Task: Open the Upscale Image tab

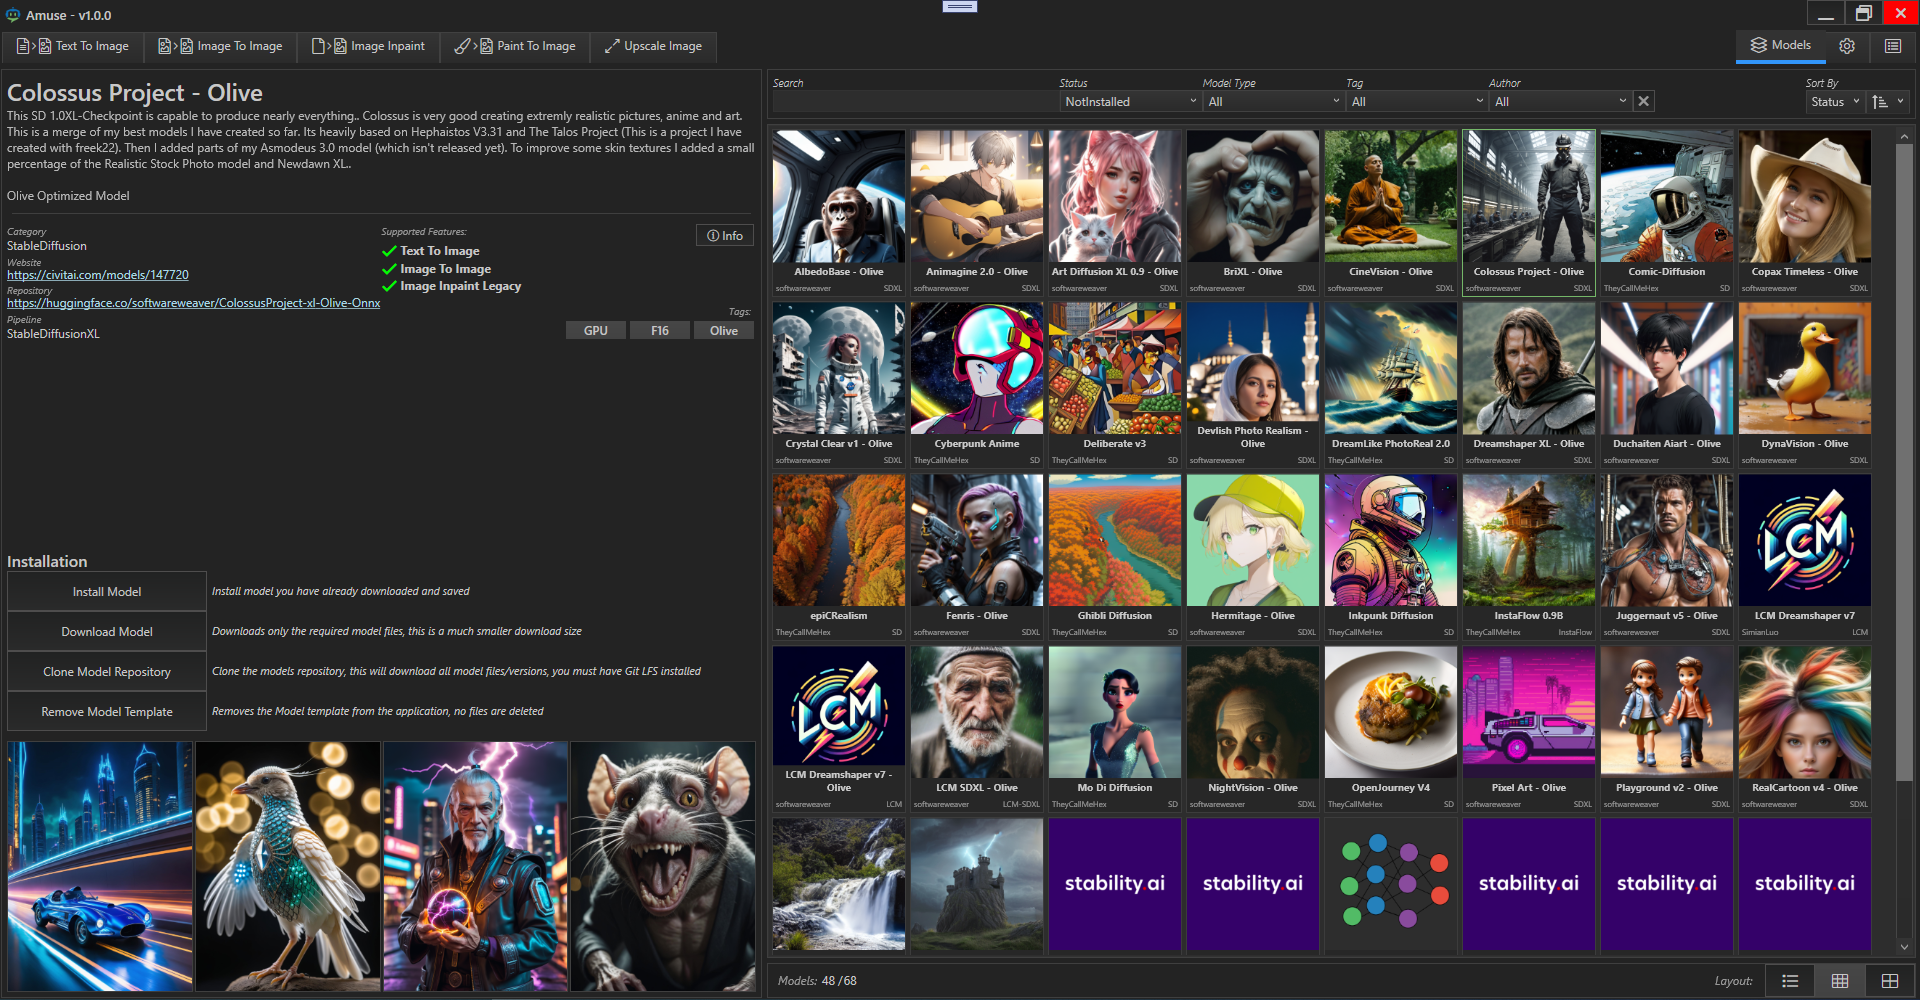Action: pyautogui.click(x=653, y=46)
